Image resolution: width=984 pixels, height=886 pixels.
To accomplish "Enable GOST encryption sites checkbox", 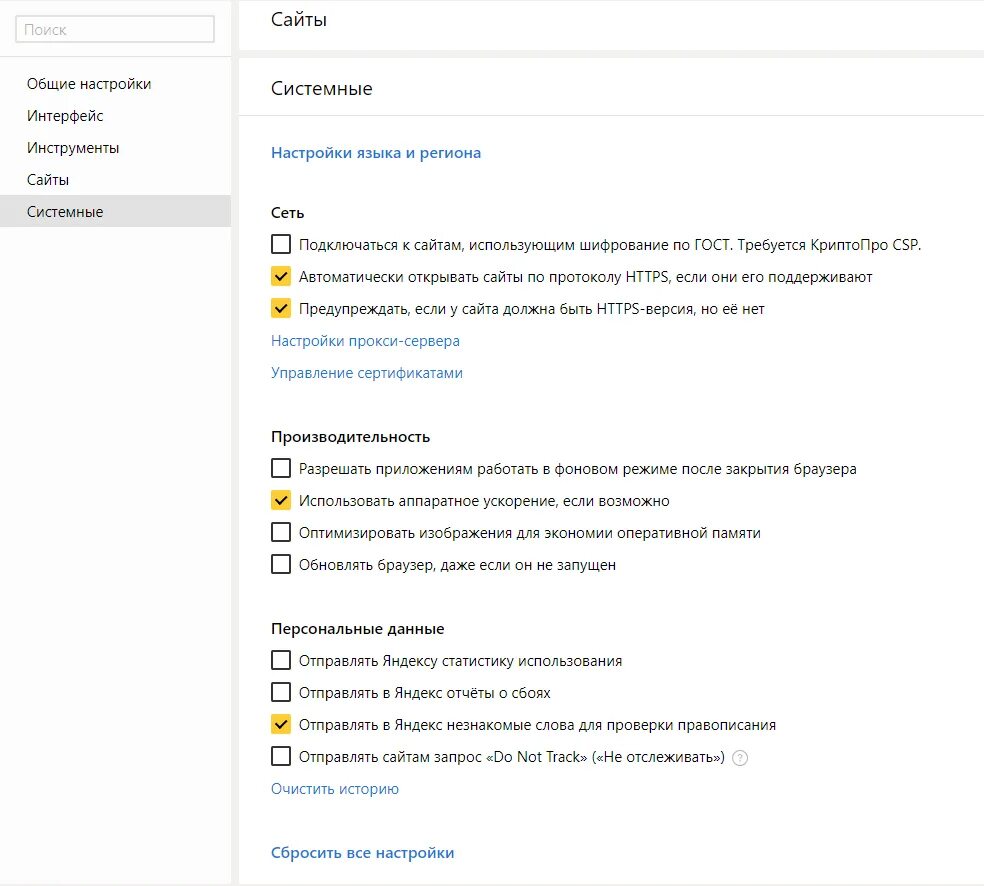I will [281, 245].
